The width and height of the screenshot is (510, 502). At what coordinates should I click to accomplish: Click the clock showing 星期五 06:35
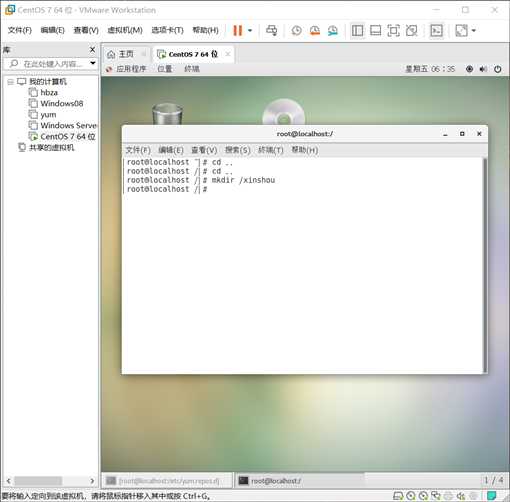430,69
